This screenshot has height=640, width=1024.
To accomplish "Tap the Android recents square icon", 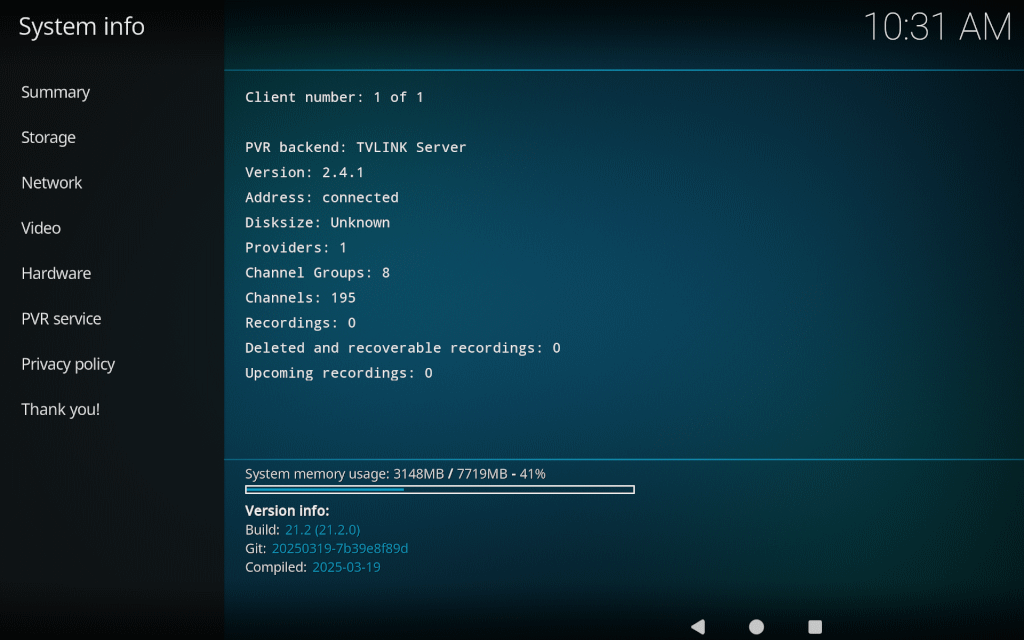I will click(815, 626).
